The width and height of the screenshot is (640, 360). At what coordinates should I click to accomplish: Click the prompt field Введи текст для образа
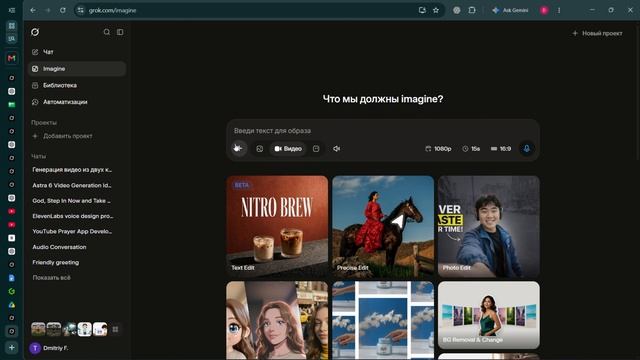click(x=383, y=131)
